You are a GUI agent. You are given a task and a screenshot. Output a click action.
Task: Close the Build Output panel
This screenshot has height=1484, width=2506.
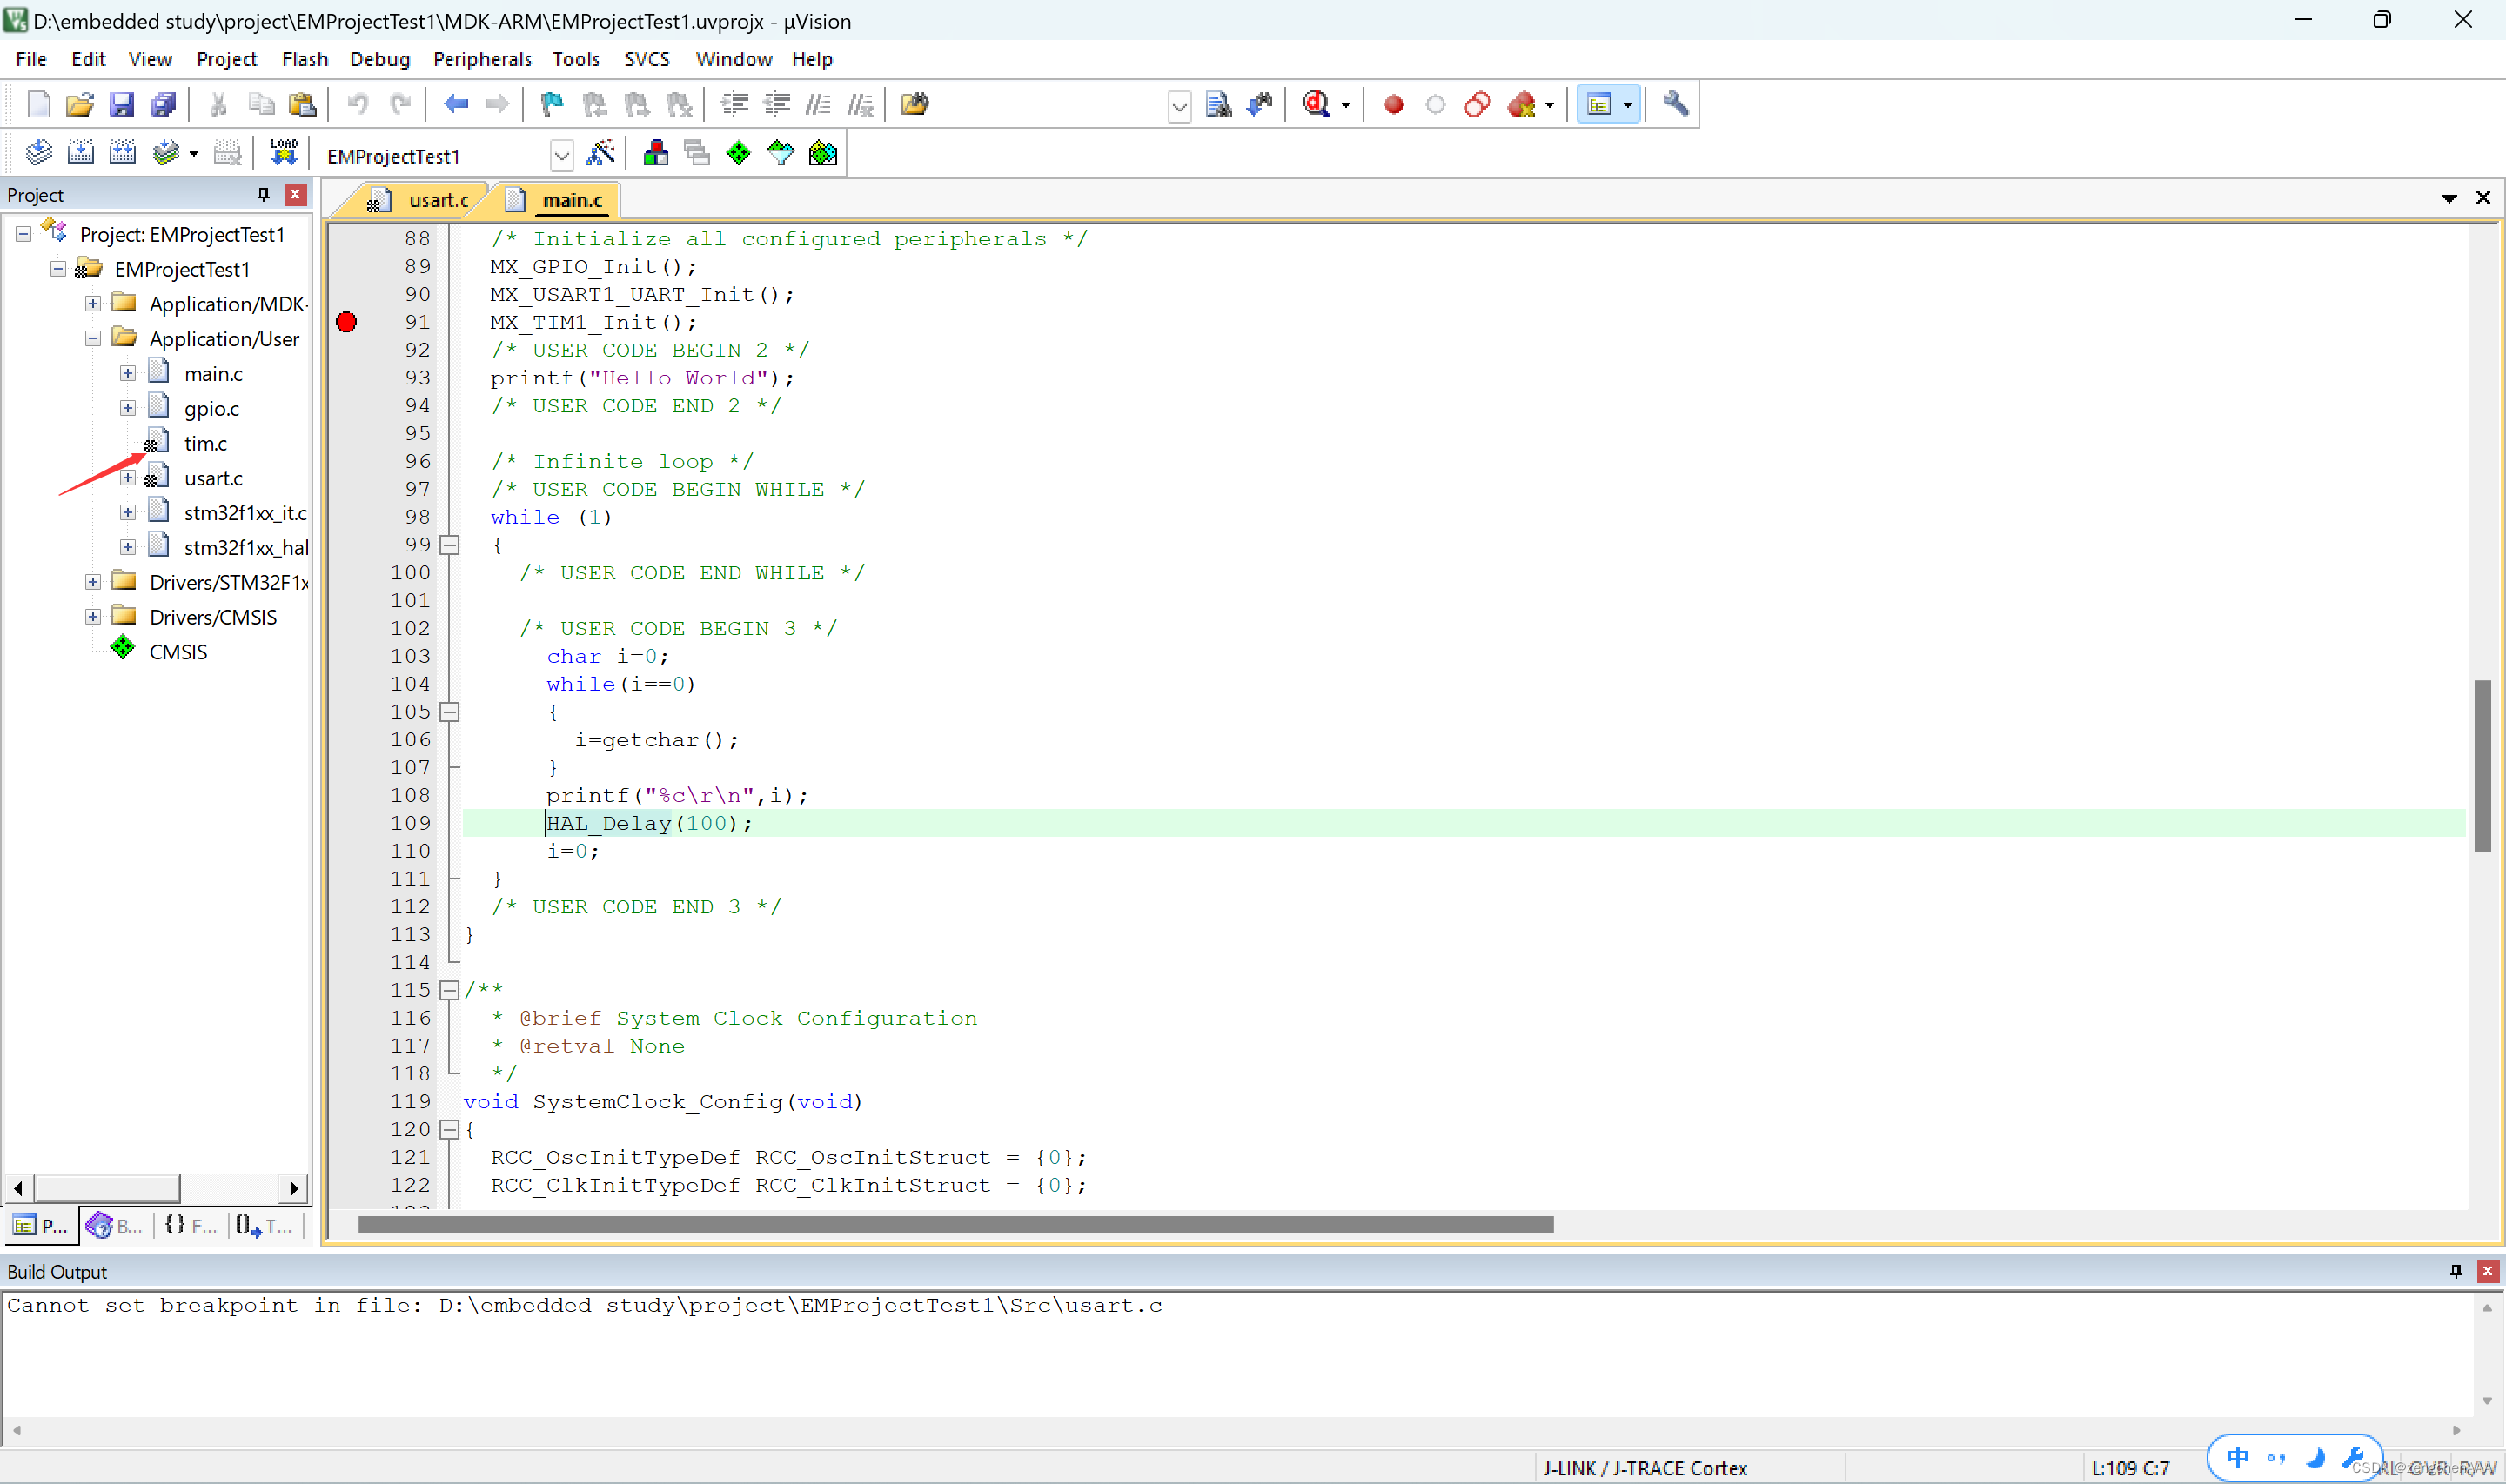2487,1271
